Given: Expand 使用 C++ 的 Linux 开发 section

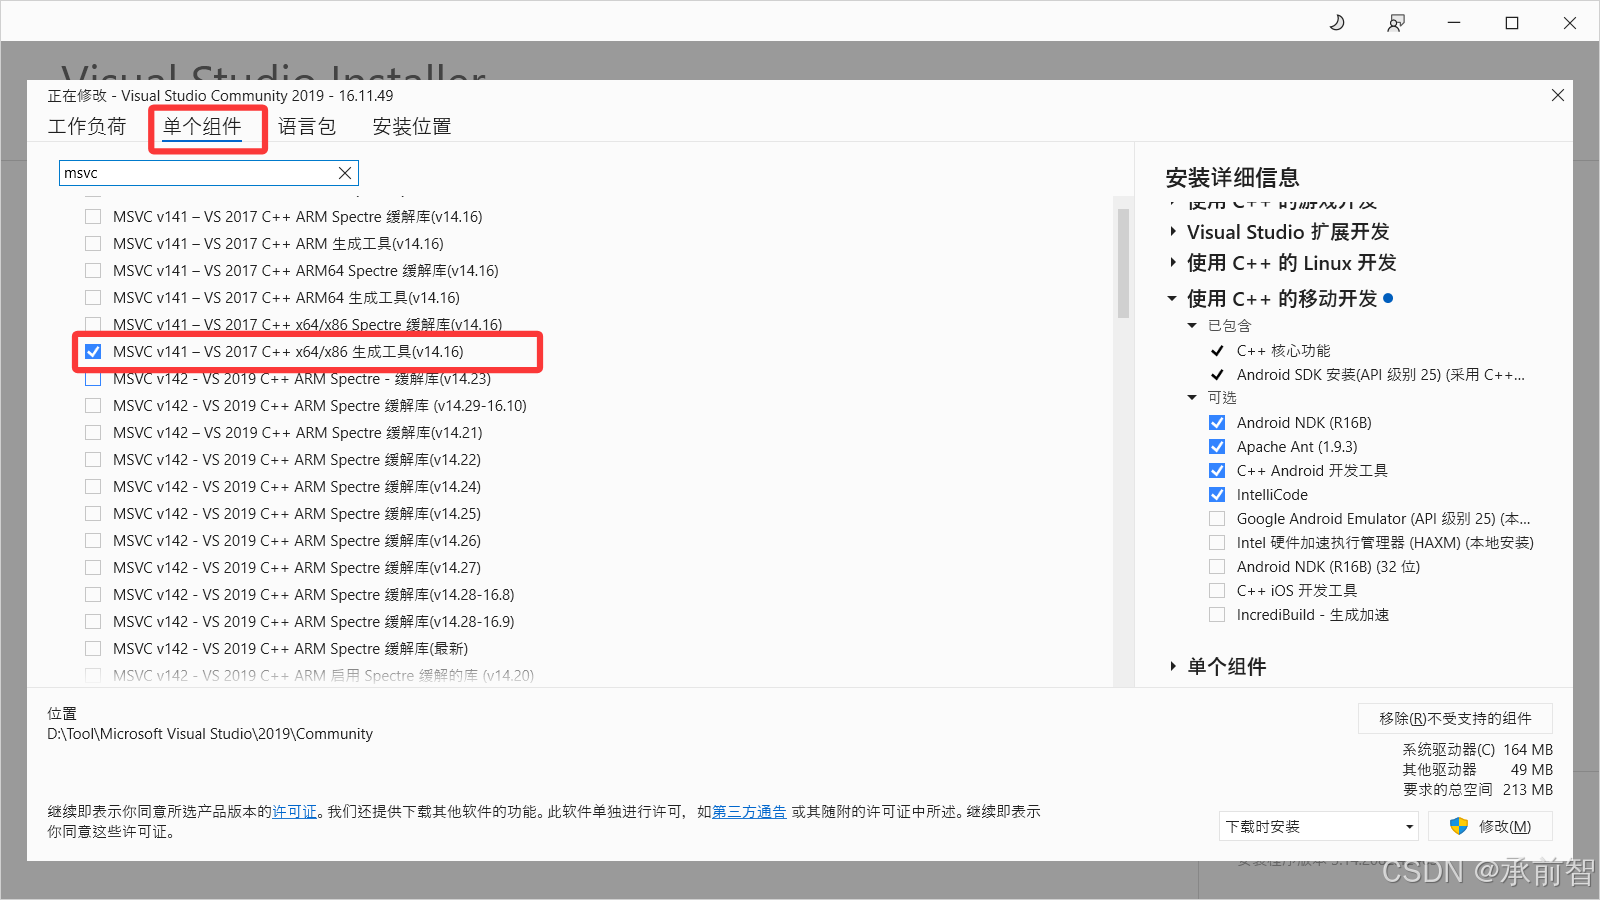Looking at the screenshot, I should point(1173,263).
